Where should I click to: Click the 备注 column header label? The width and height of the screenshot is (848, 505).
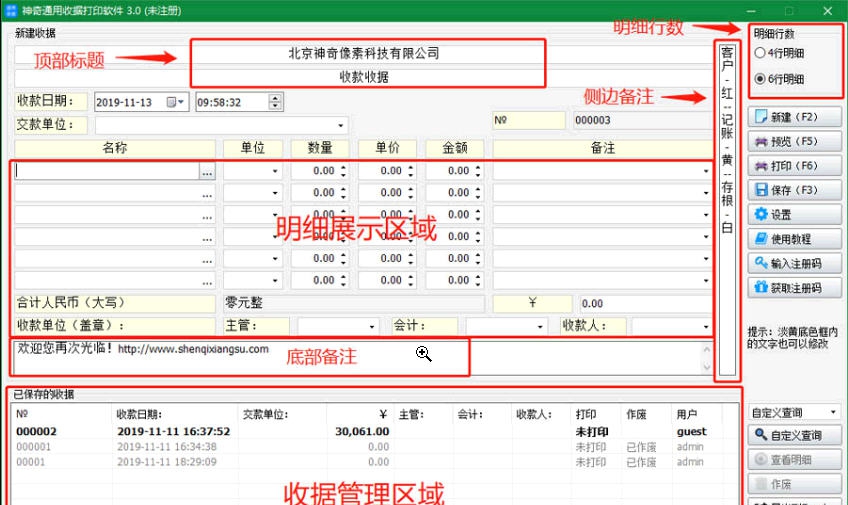602,148
